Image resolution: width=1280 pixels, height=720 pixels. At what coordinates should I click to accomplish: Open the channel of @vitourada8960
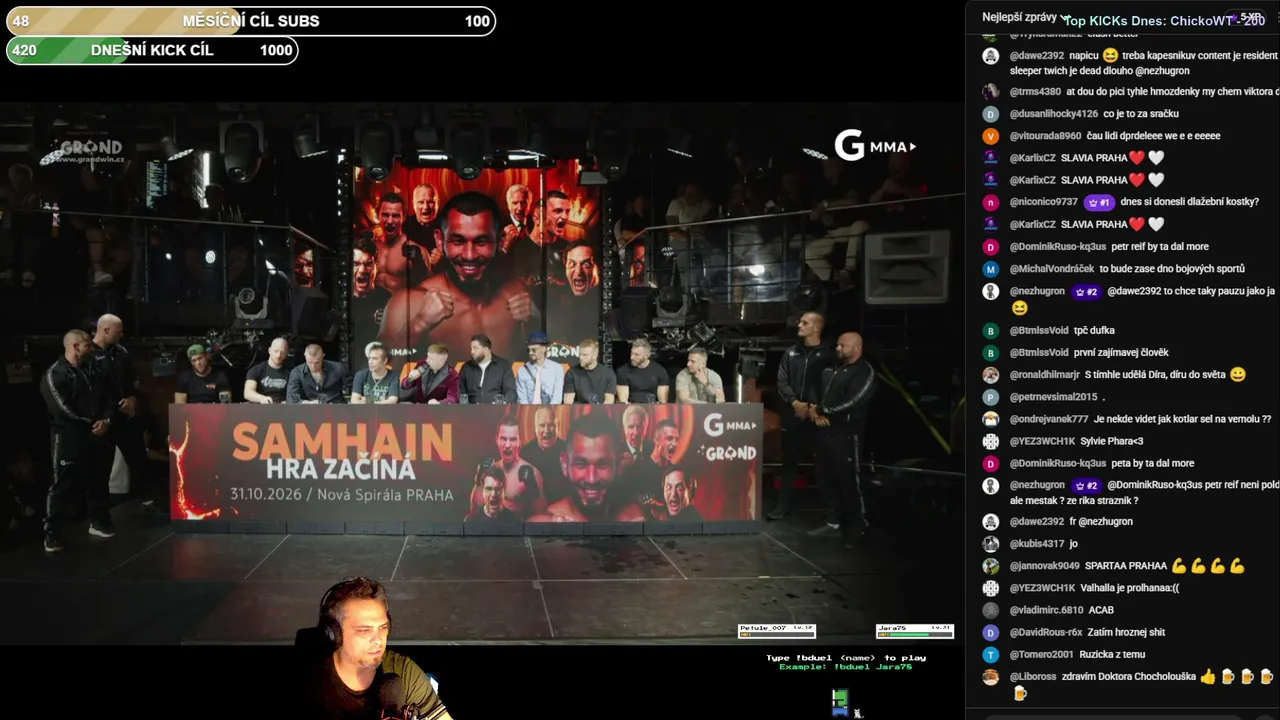coord(1045,136)
